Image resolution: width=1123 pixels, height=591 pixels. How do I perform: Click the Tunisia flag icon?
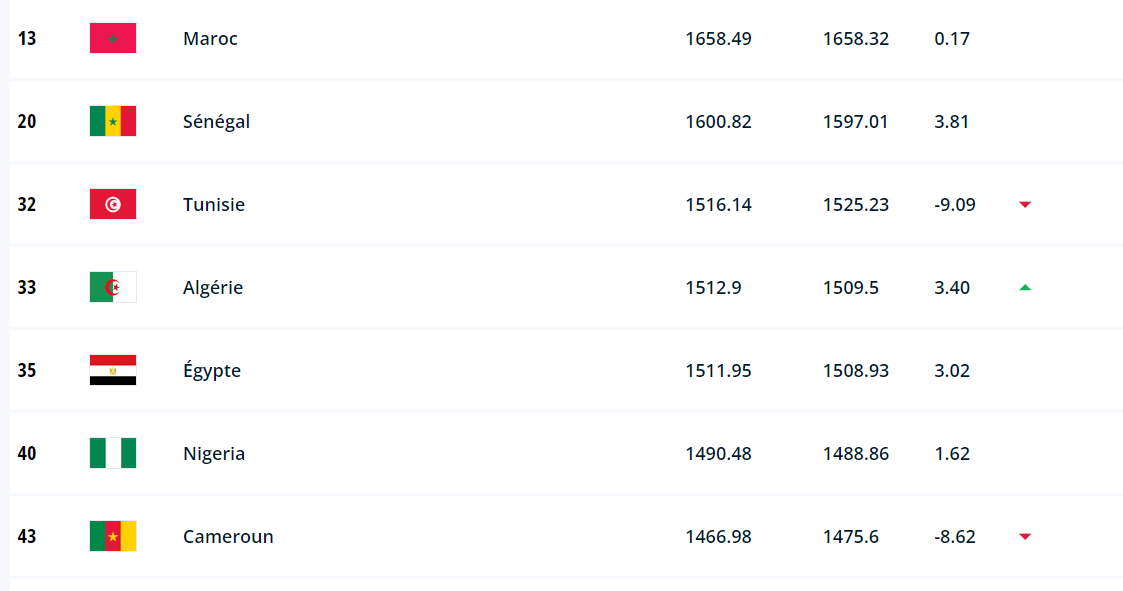[113, 205]
